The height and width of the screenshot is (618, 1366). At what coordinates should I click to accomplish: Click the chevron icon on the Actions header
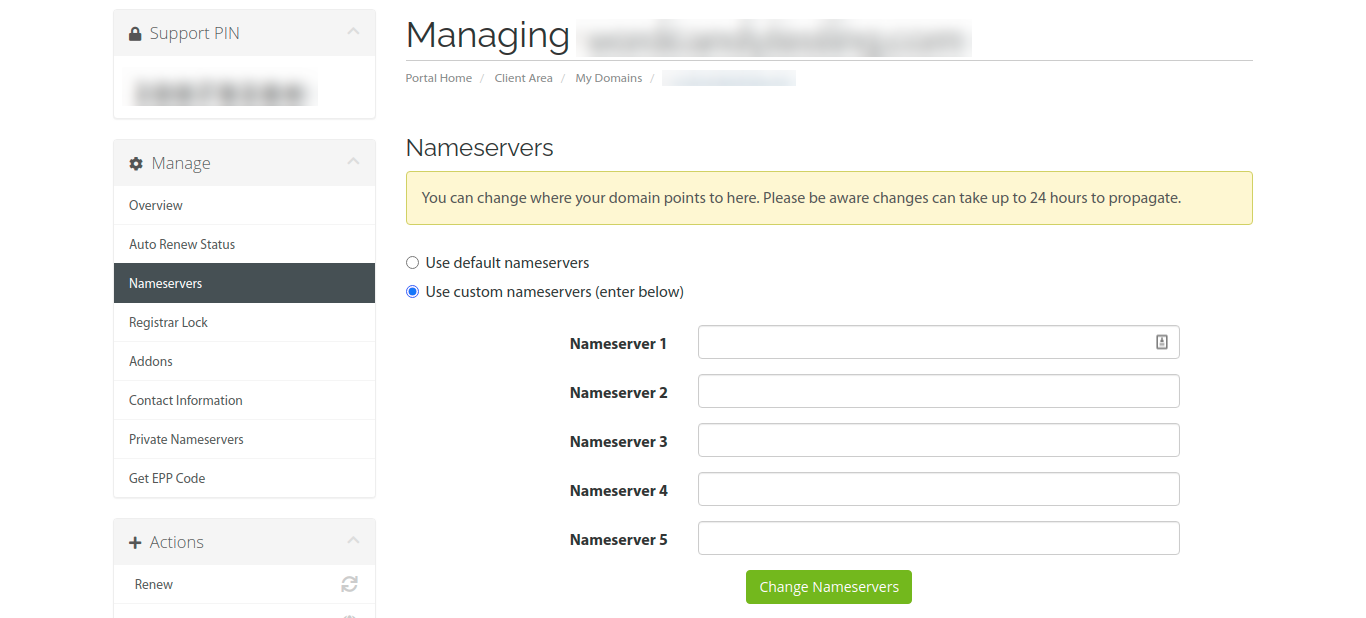coord(352,540)
